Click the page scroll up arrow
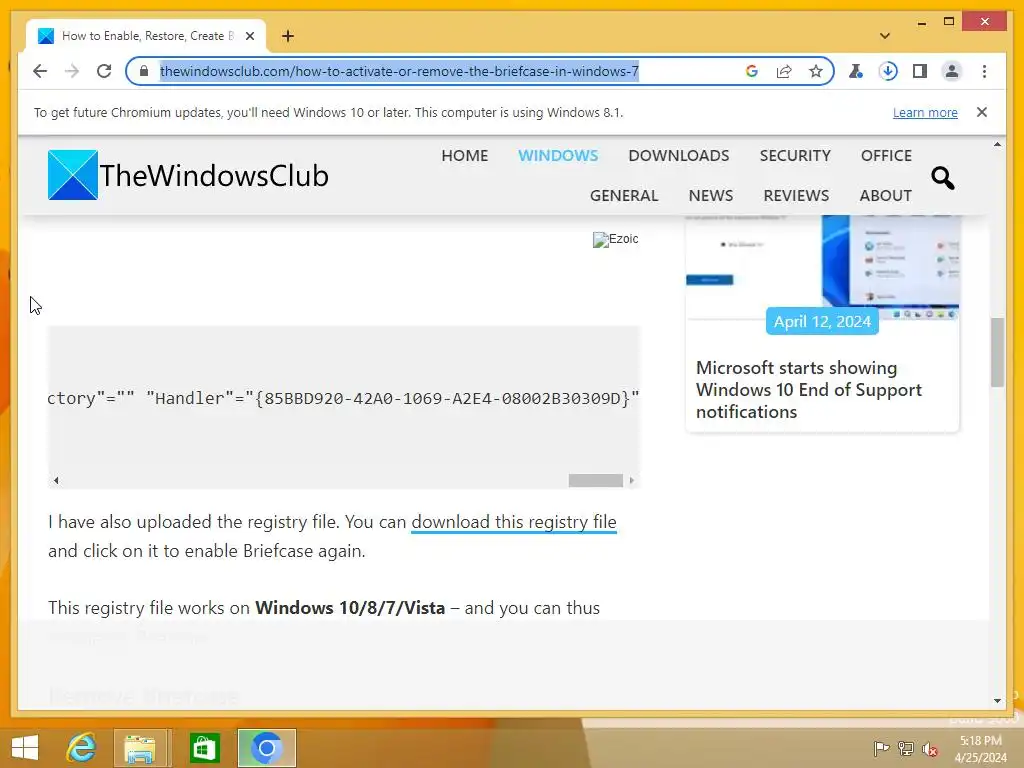This screenshot has height=768, width=1024. (x=997, y=144)
